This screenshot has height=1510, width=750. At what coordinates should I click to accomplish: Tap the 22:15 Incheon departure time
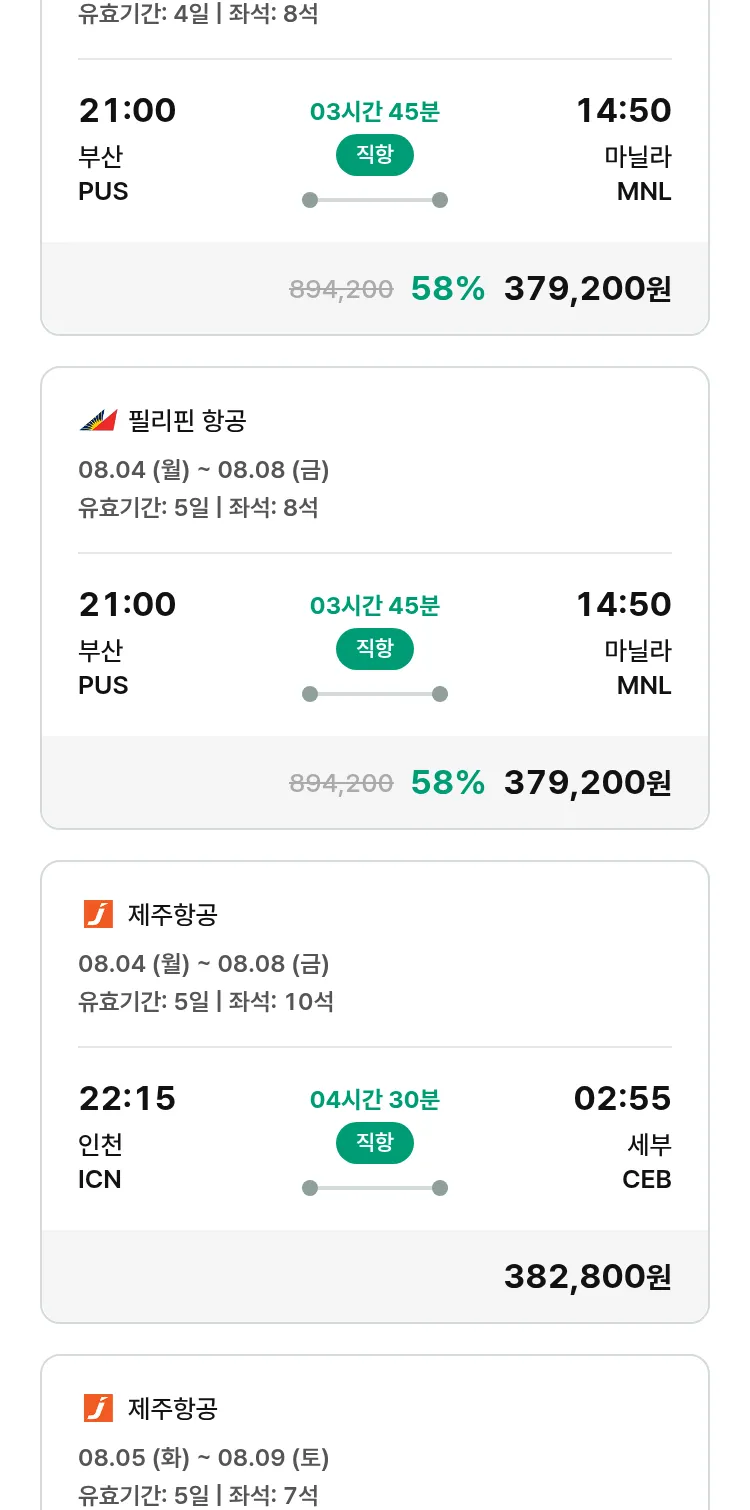127,1098
